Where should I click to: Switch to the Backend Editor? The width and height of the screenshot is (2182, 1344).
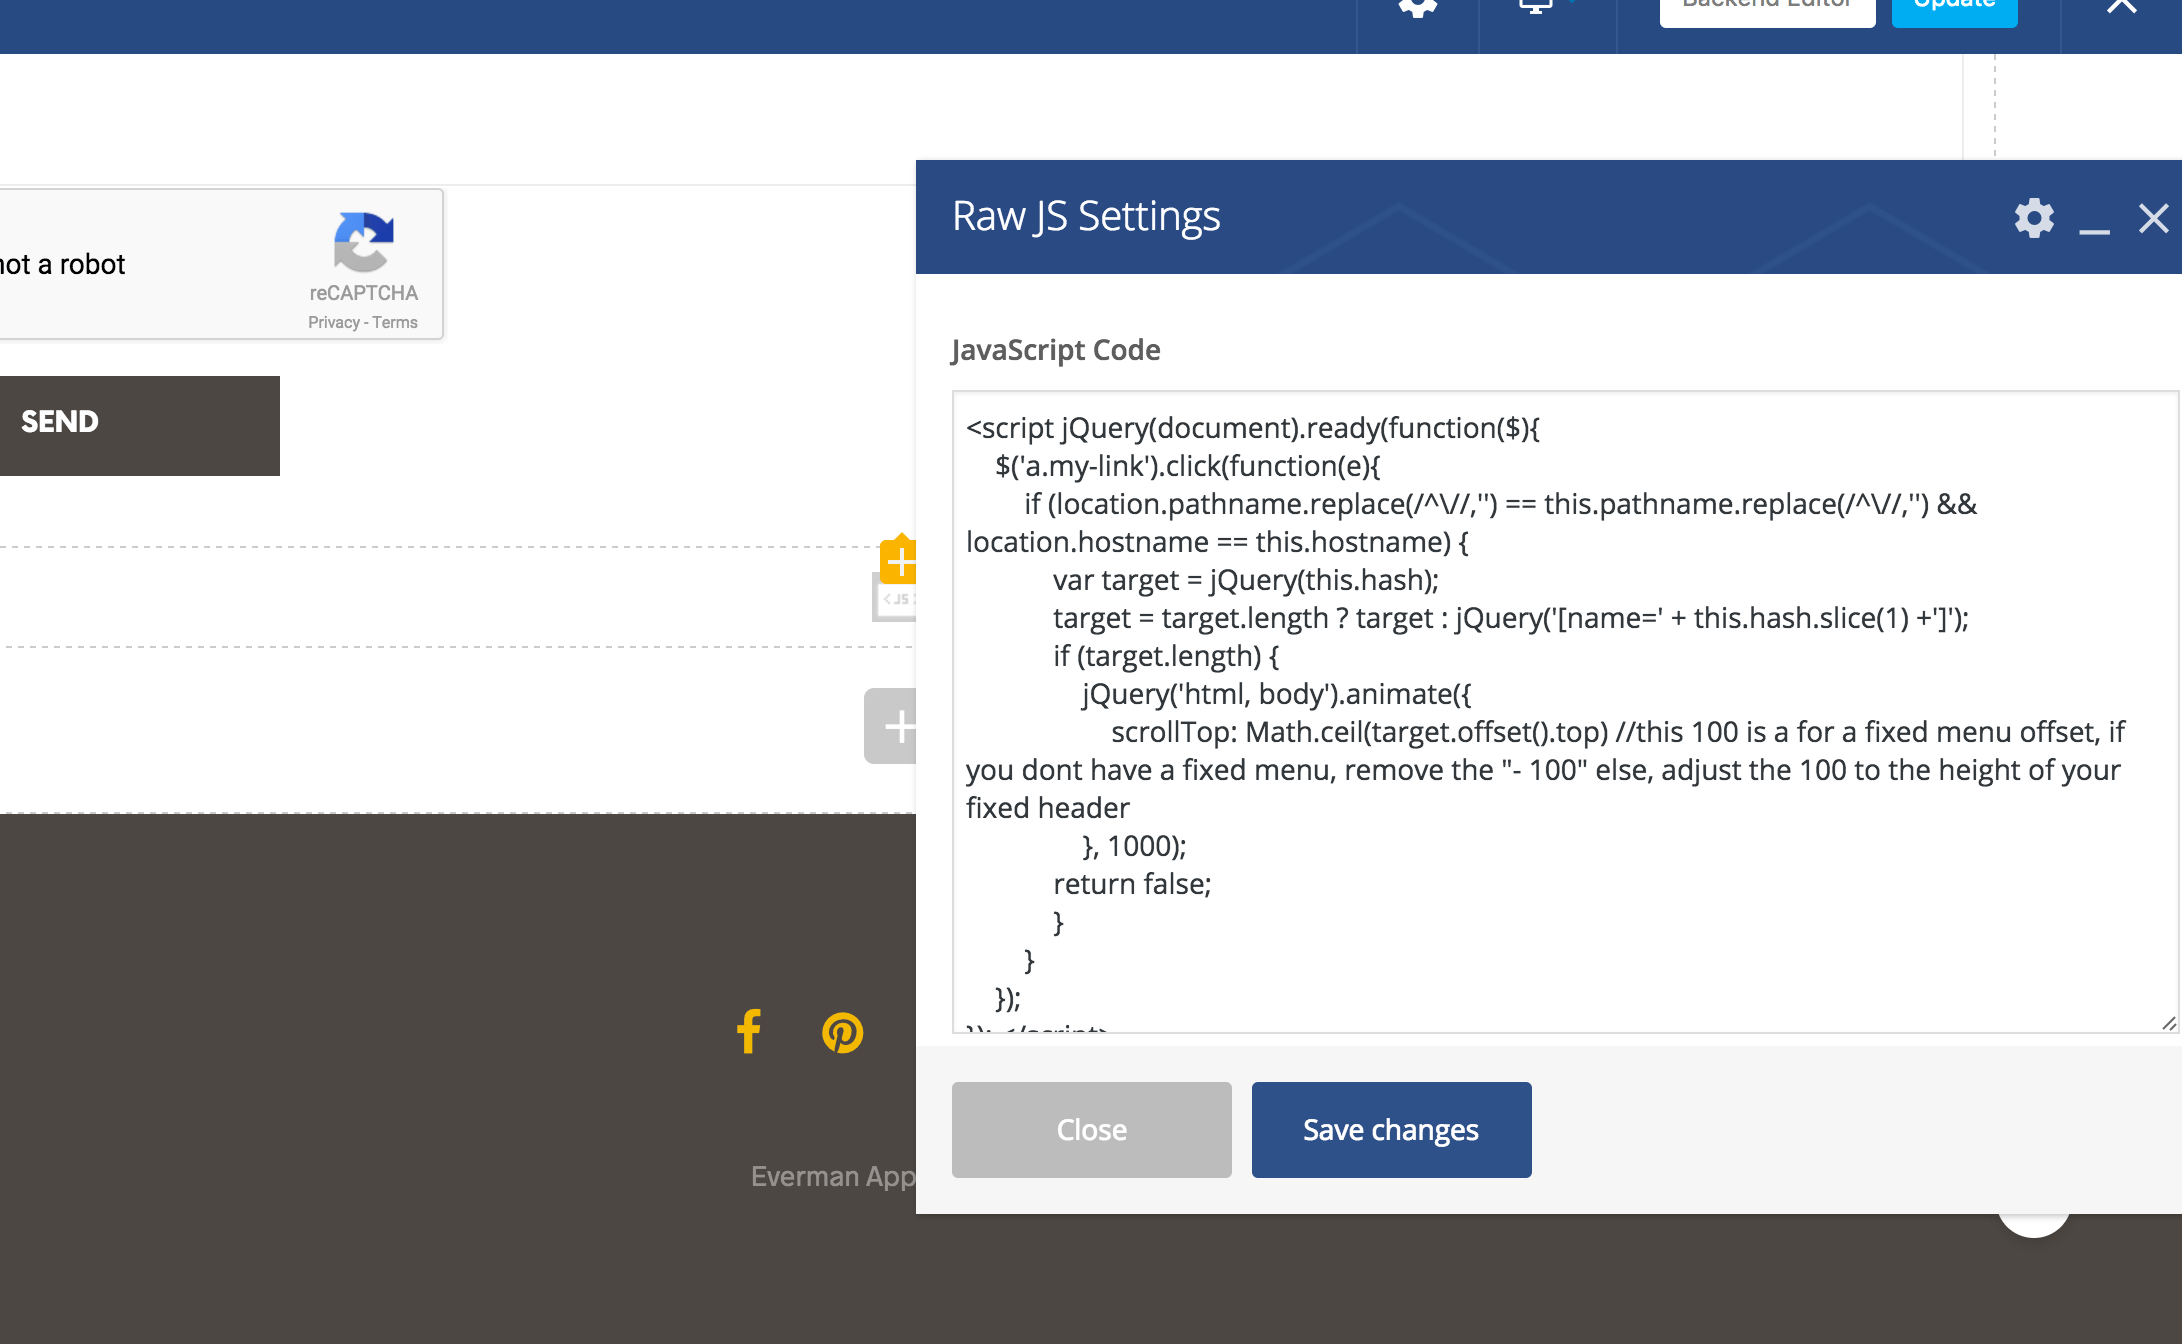(x=1766, y=8)
